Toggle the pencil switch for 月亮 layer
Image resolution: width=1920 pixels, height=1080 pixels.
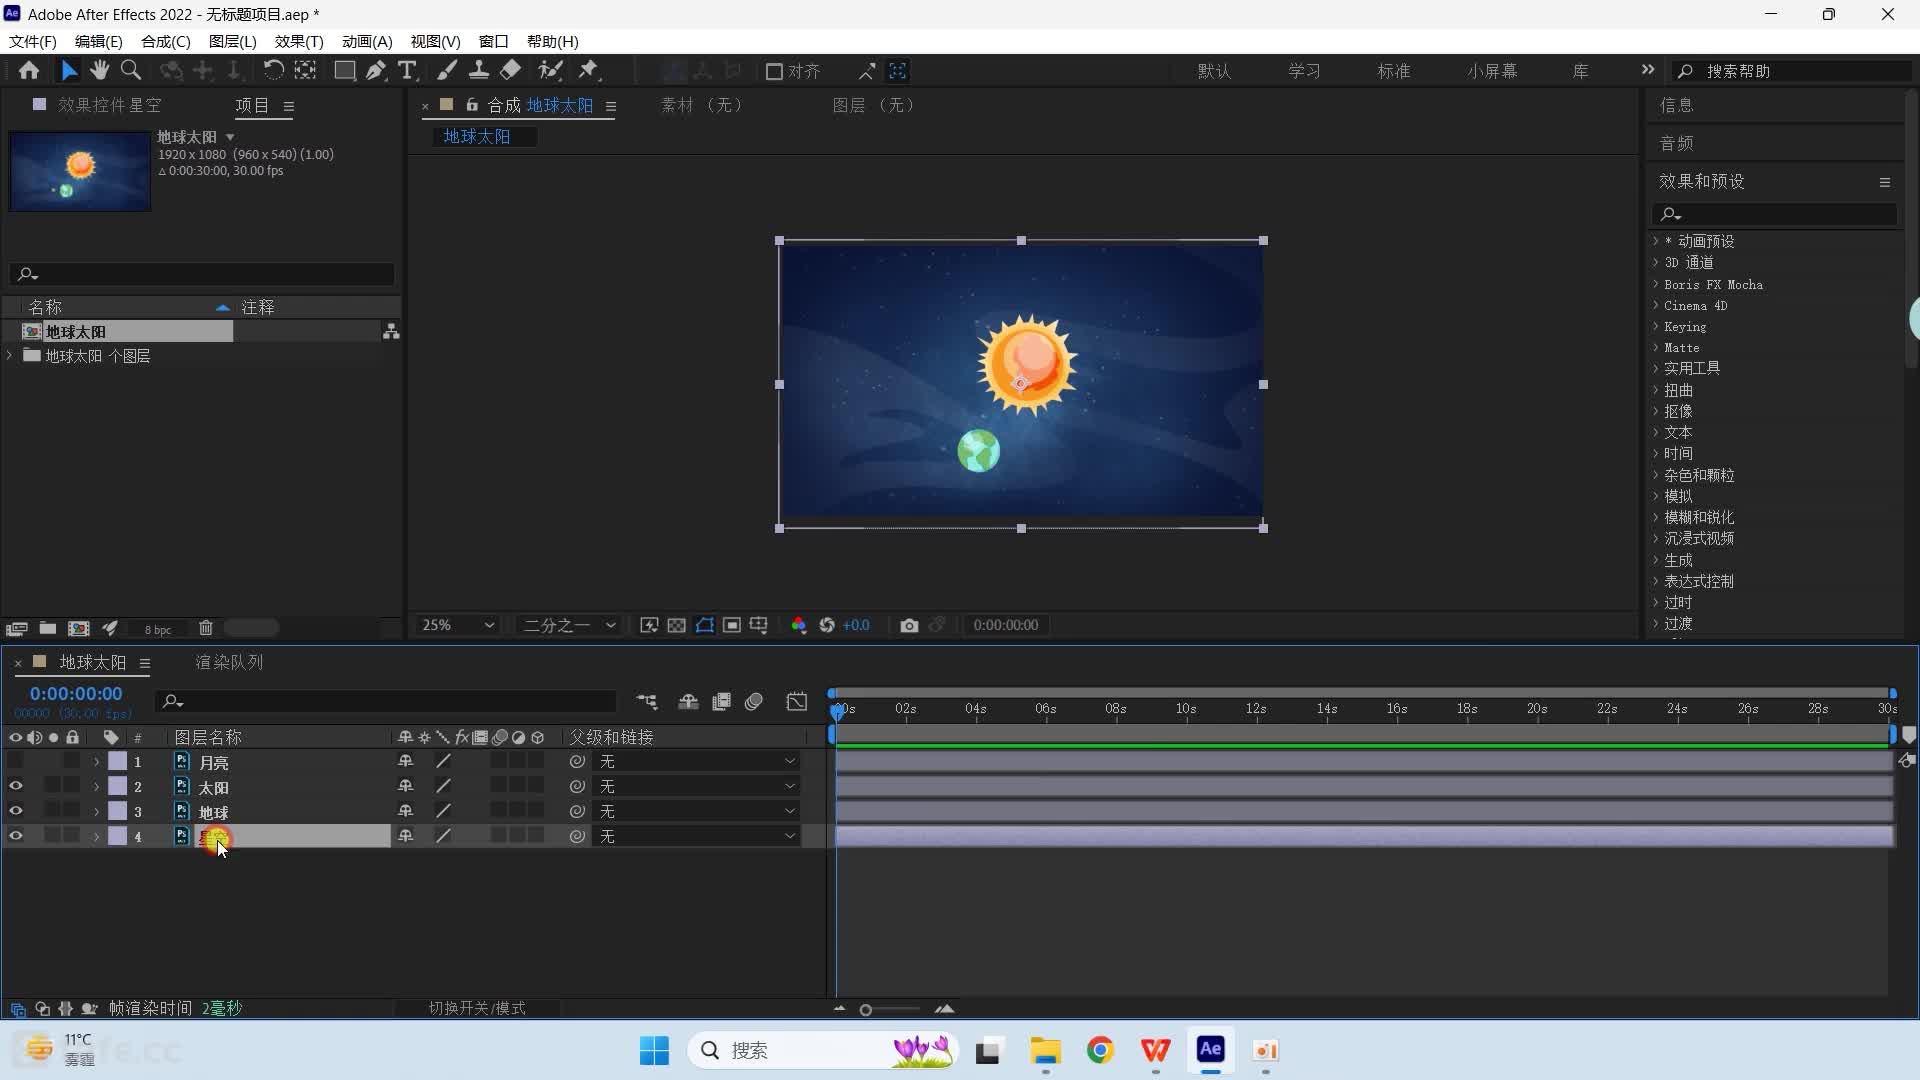click(x=443, y=762)
